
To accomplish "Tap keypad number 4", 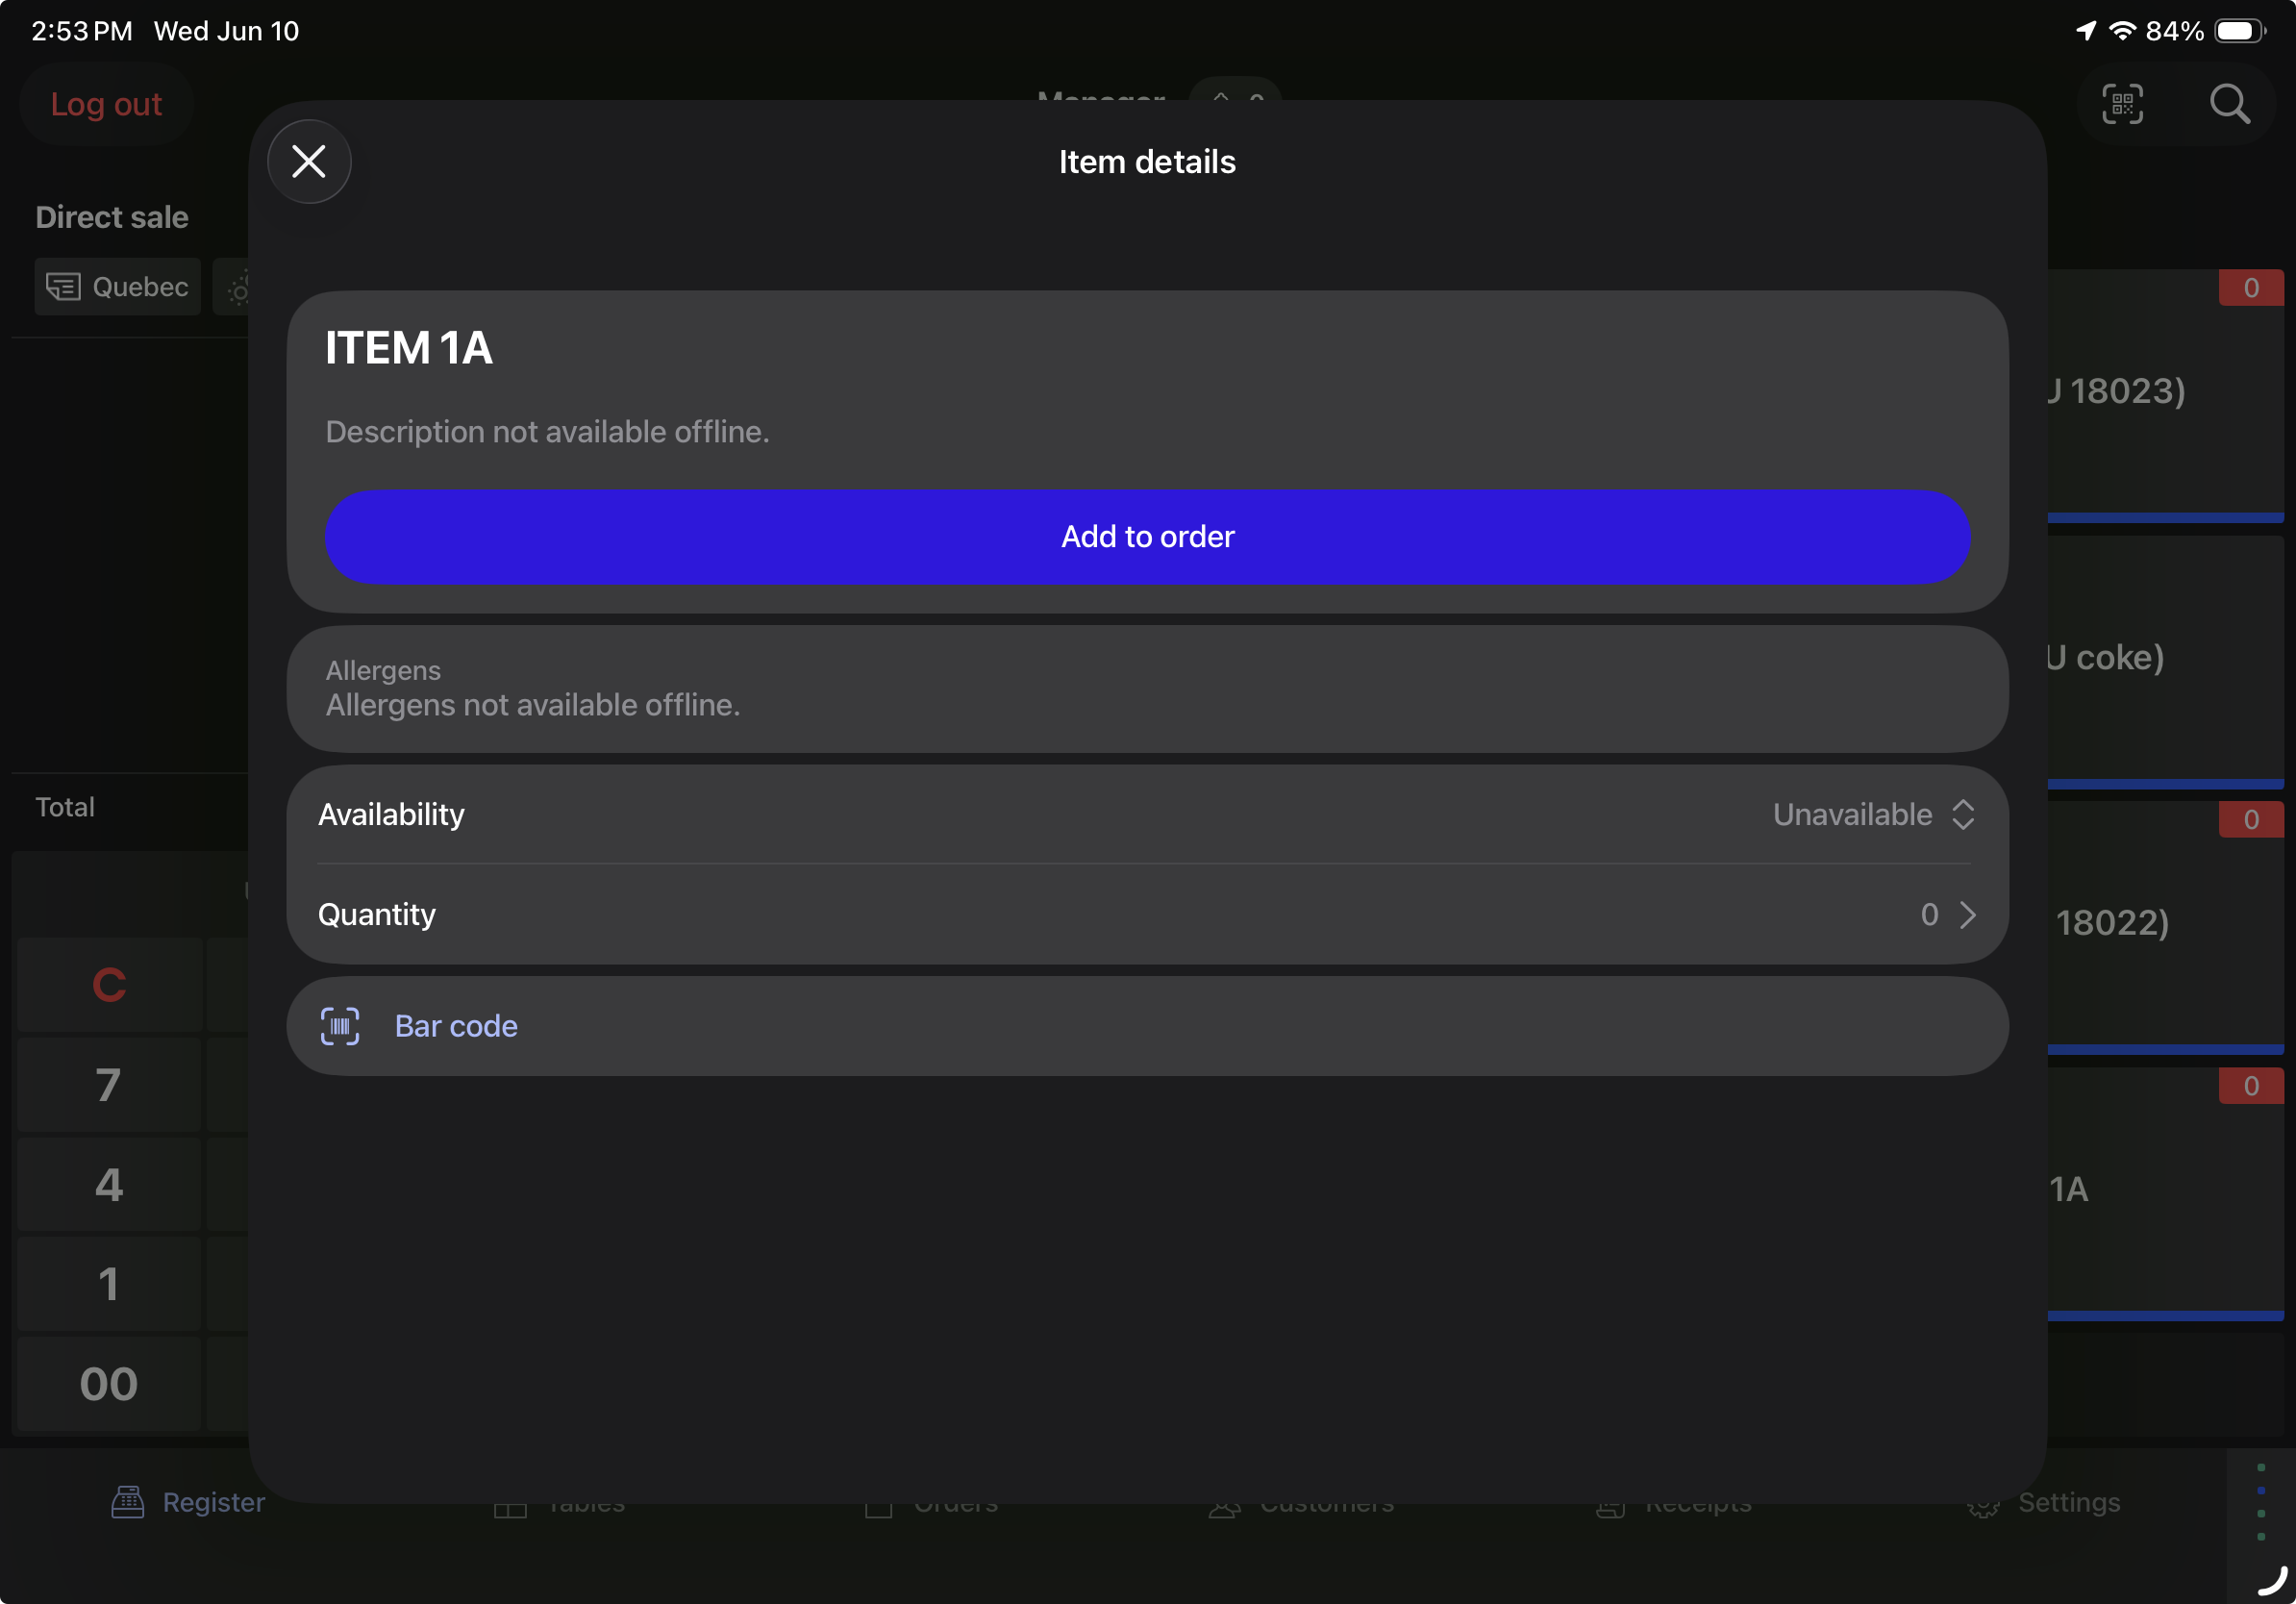I will (x=109, y=1185).
